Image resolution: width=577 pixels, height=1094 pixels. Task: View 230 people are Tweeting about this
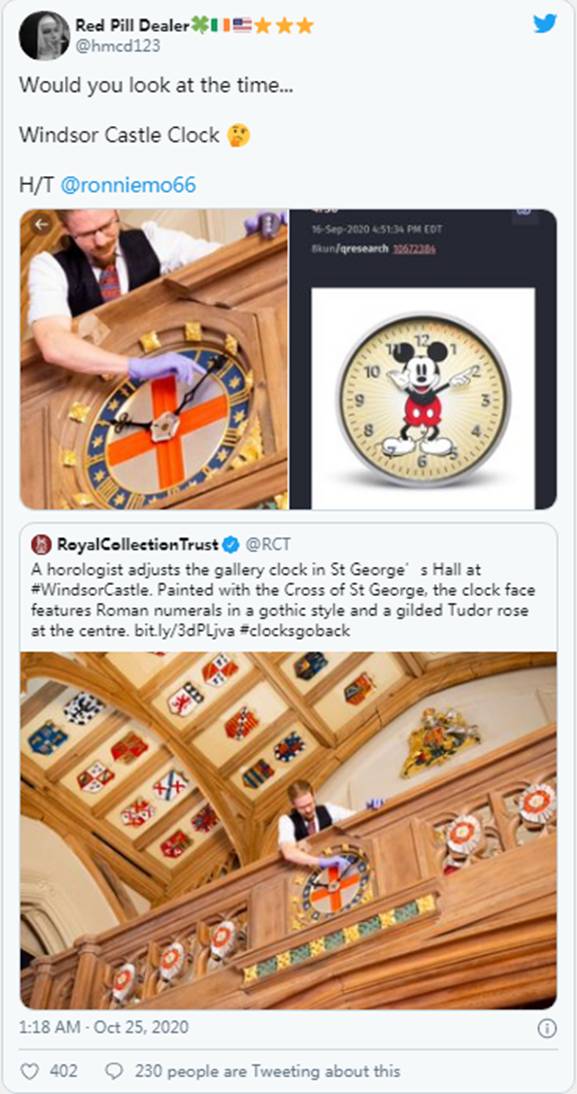[x=267, y=1070]
